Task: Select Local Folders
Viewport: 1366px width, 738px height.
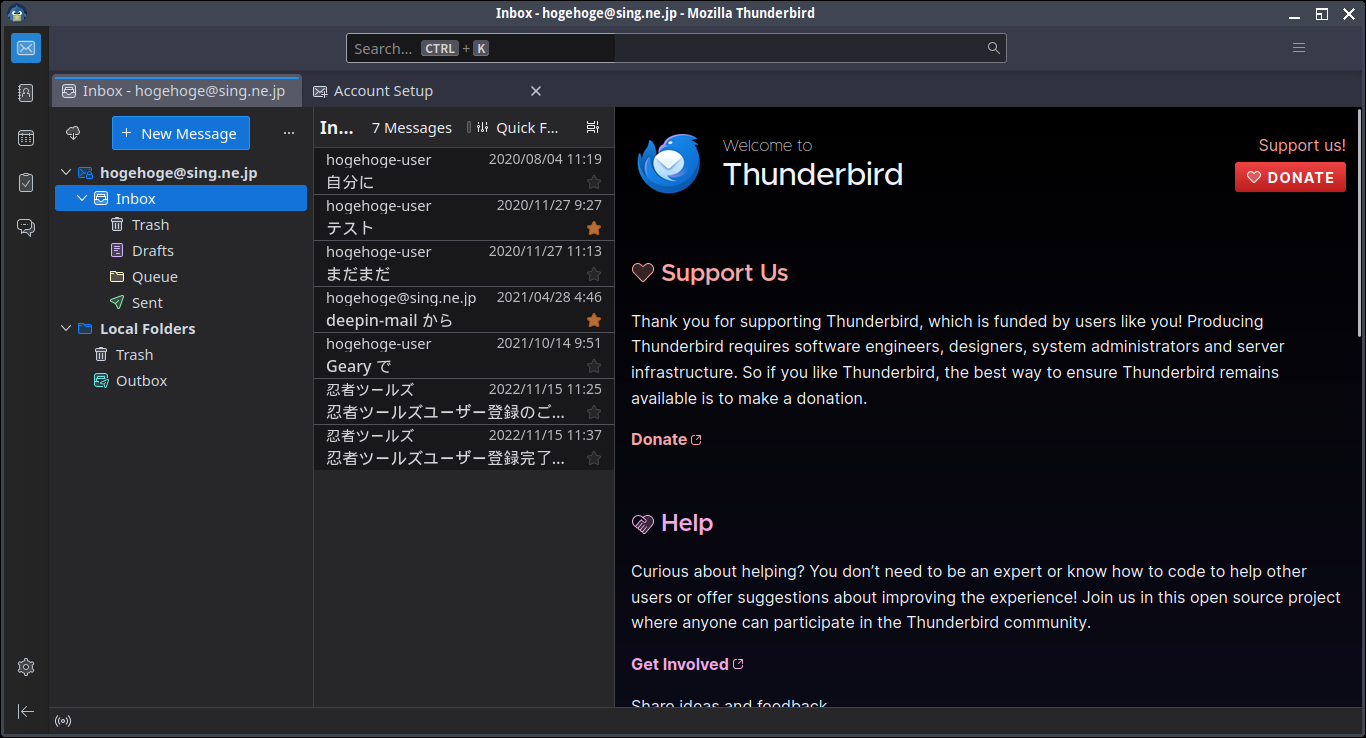Action: 181,329
